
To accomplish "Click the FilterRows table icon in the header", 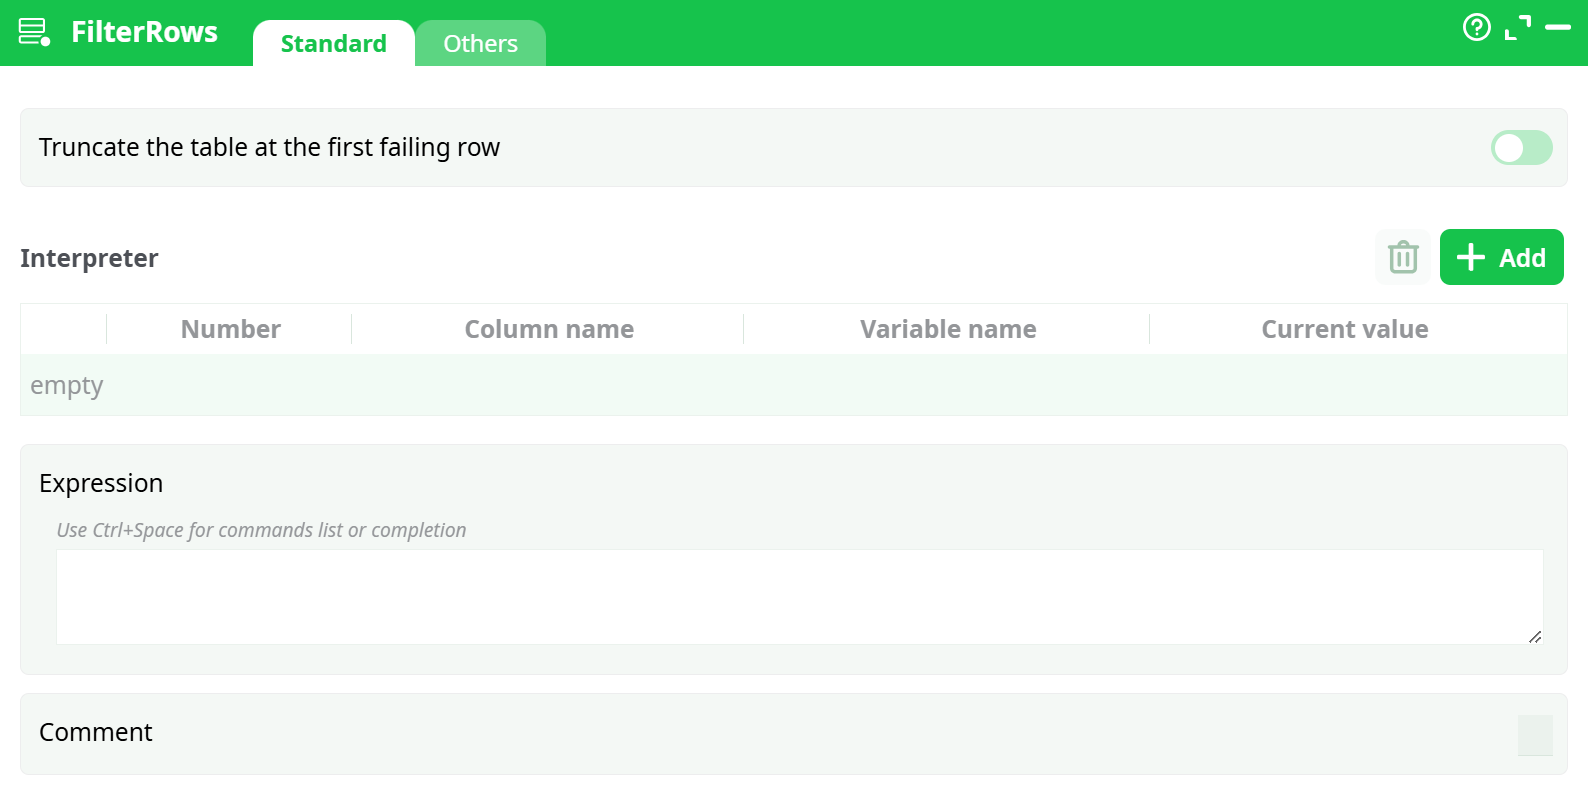I will click(34, 32).
